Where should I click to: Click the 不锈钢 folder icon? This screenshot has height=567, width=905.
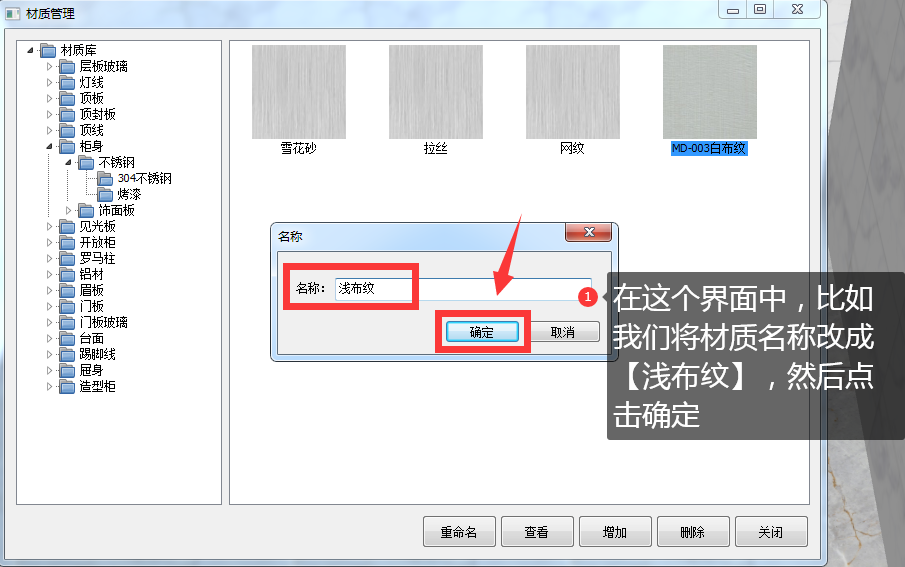pyautogui.click(x=86, y=163)
